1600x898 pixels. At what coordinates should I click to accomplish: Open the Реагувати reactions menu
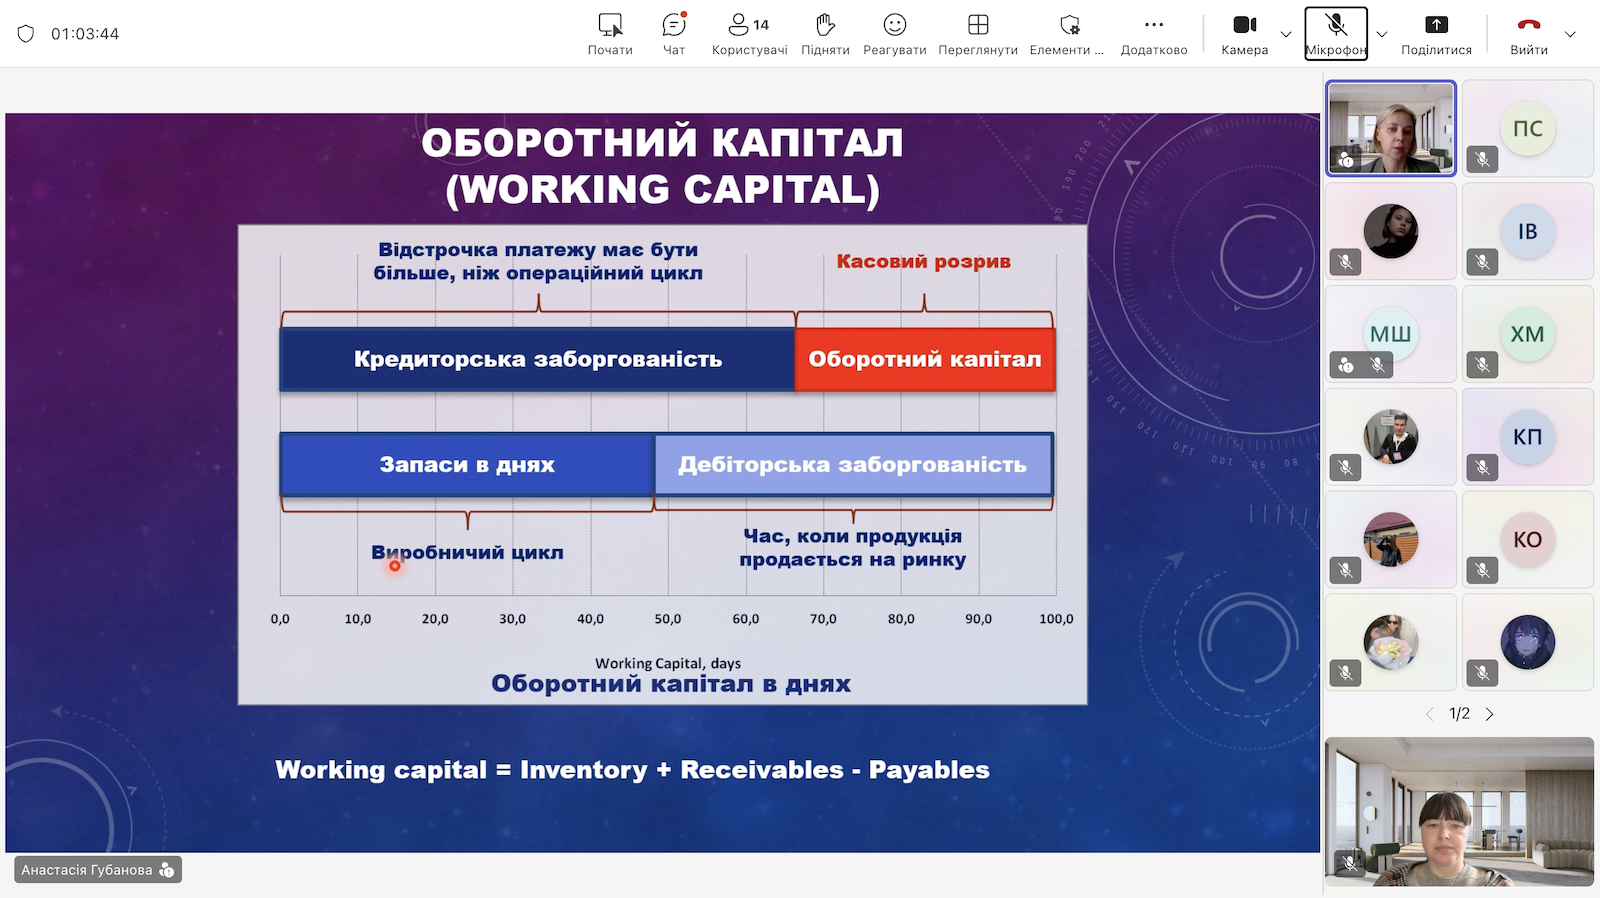[894, 33]
